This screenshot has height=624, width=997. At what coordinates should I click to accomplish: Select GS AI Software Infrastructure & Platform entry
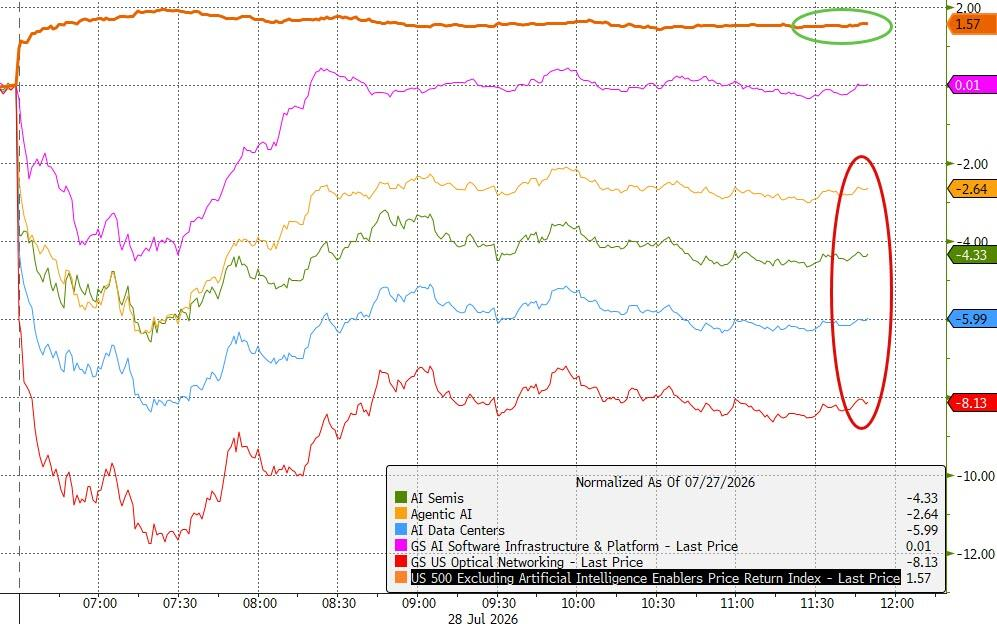(x=574, y=546)
